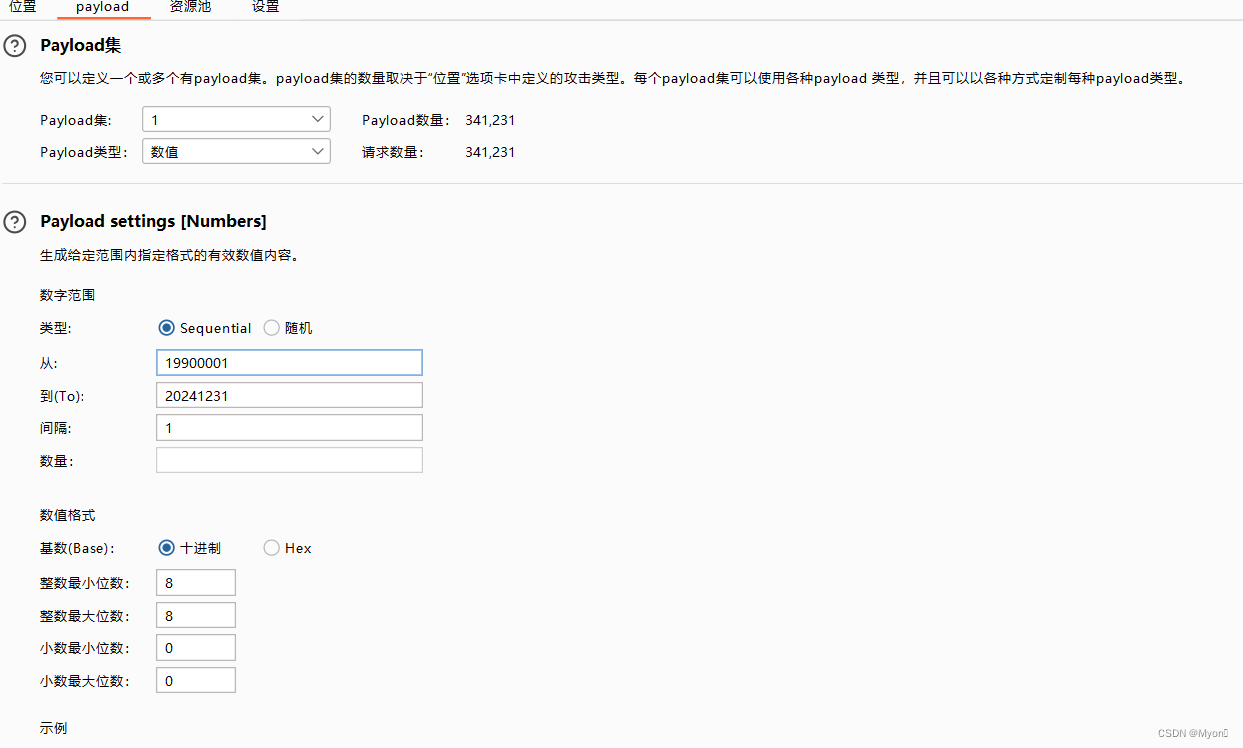
Task: Choose the 十进制 base radio button
Action: (x=166, y=548)
